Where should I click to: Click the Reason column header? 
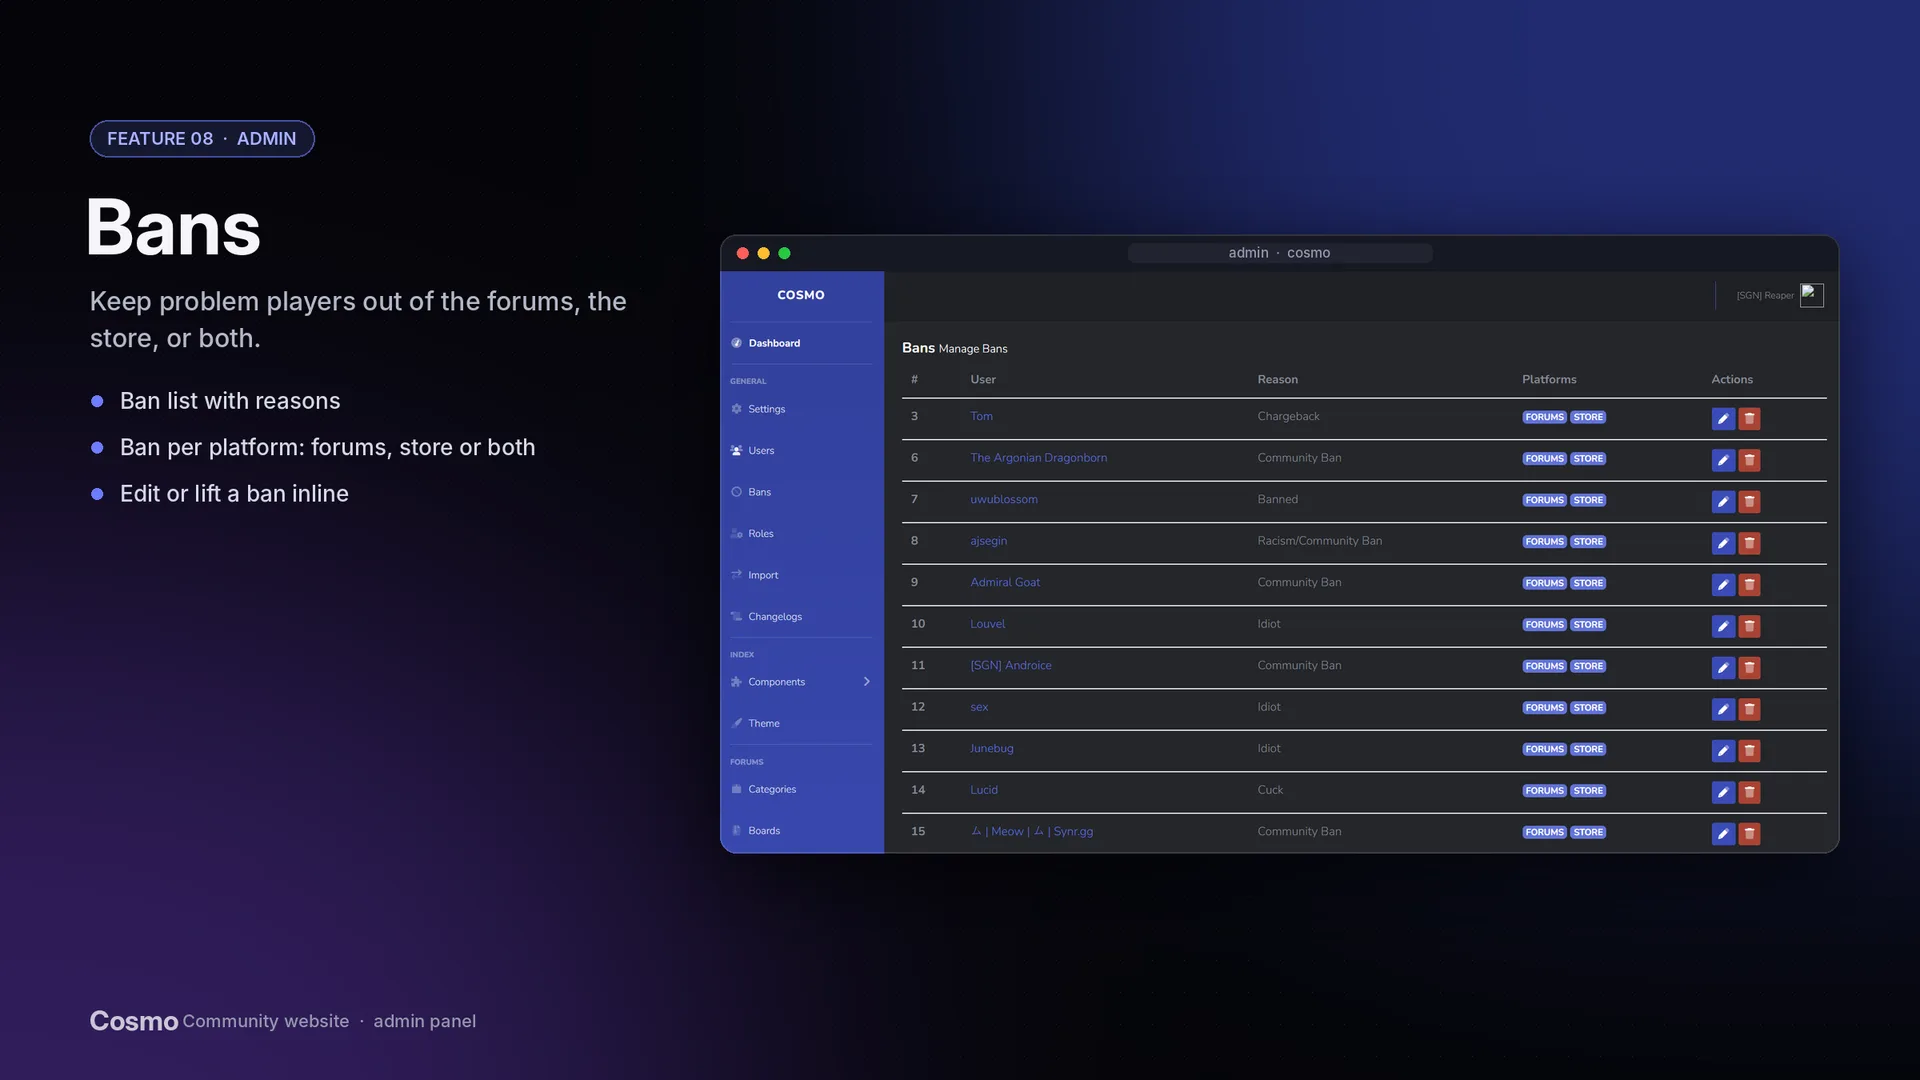point(1277,380)
